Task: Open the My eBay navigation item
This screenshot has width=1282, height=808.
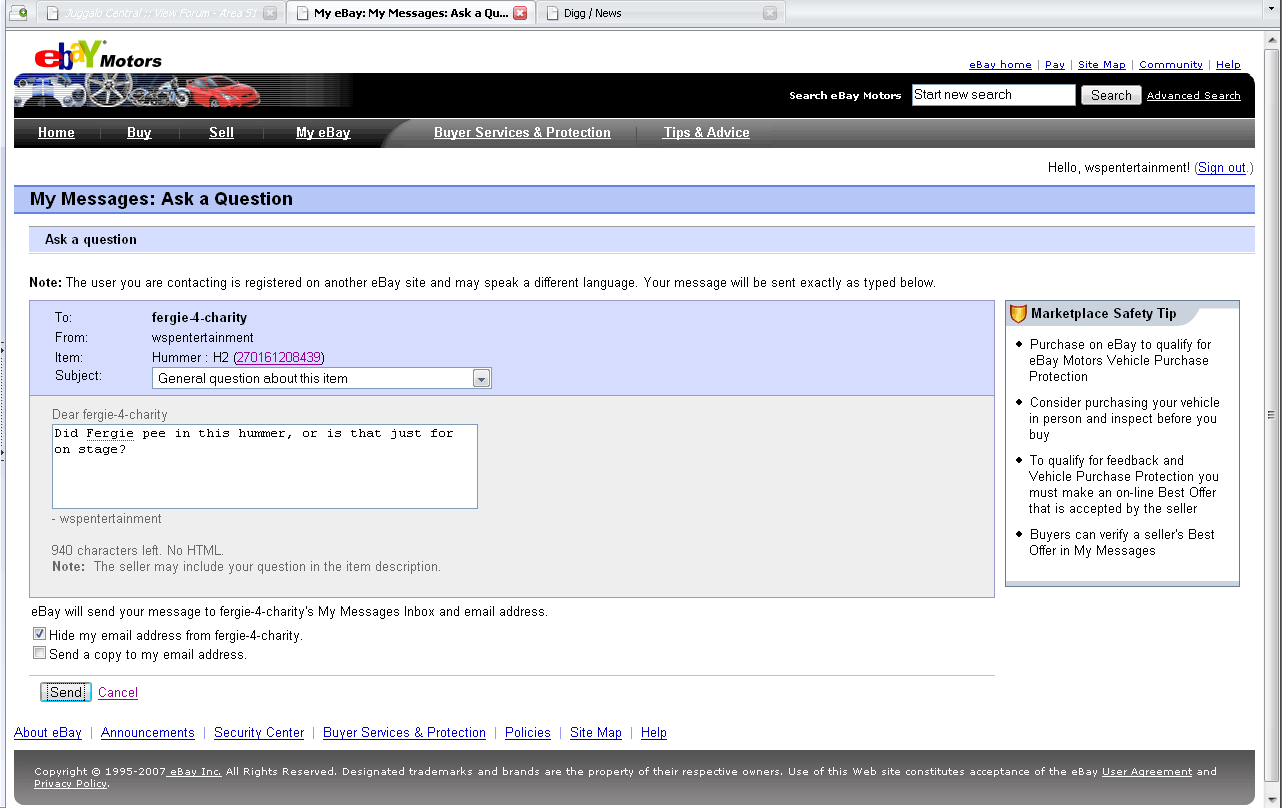Action: (x=323, y=133)
